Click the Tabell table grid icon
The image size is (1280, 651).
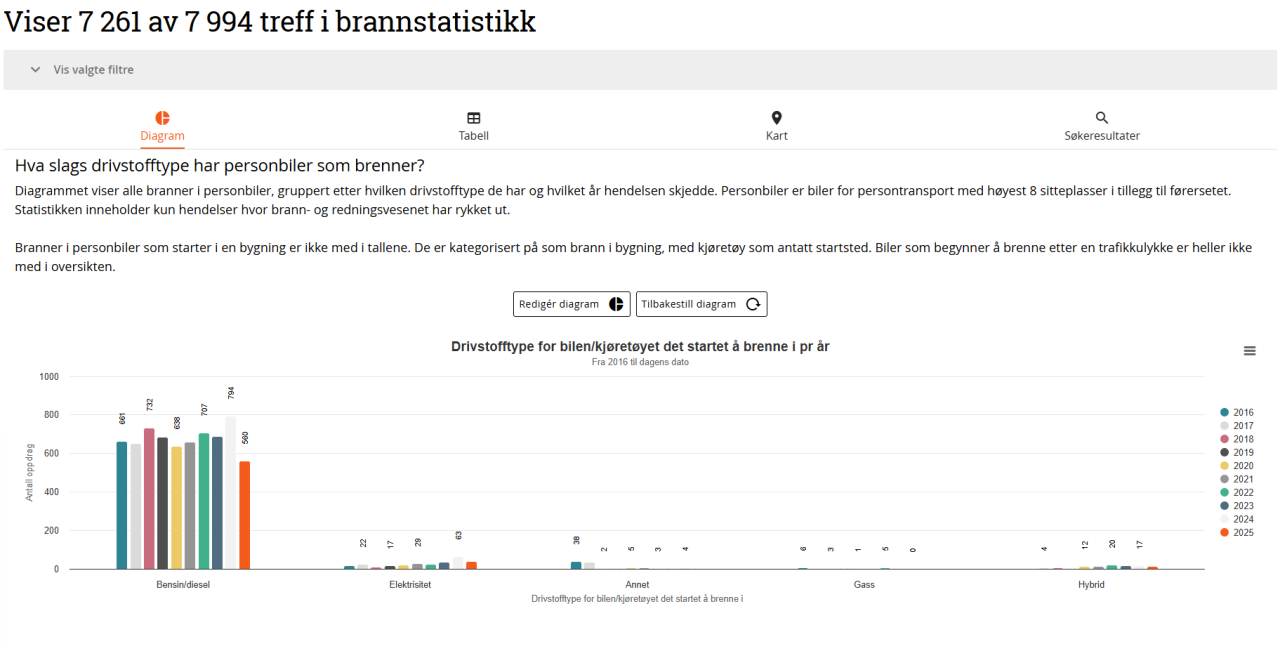click(x=474, y=118)
